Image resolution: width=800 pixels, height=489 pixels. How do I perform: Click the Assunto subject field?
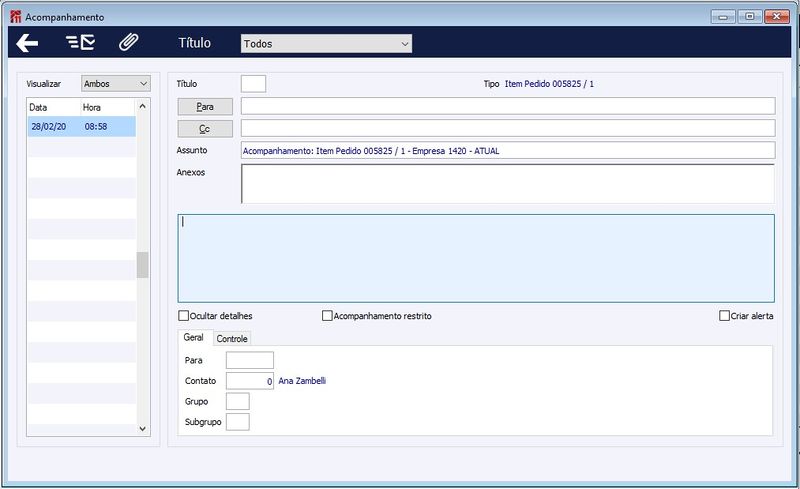click(x=508, y=151)
